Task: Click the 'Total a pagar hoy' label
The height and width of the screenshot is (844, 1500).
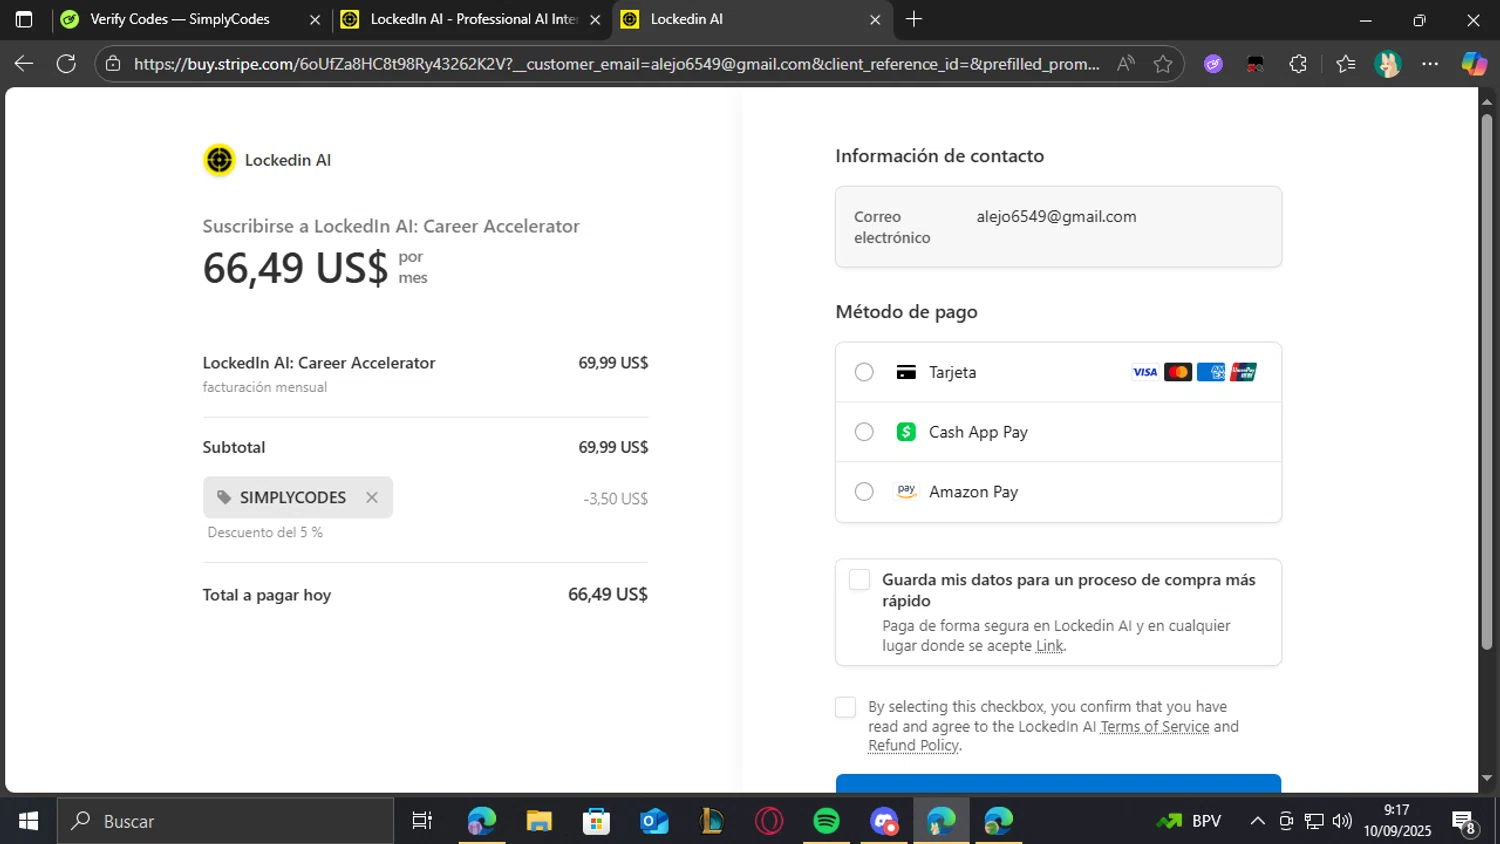Action: click(267, 595)
